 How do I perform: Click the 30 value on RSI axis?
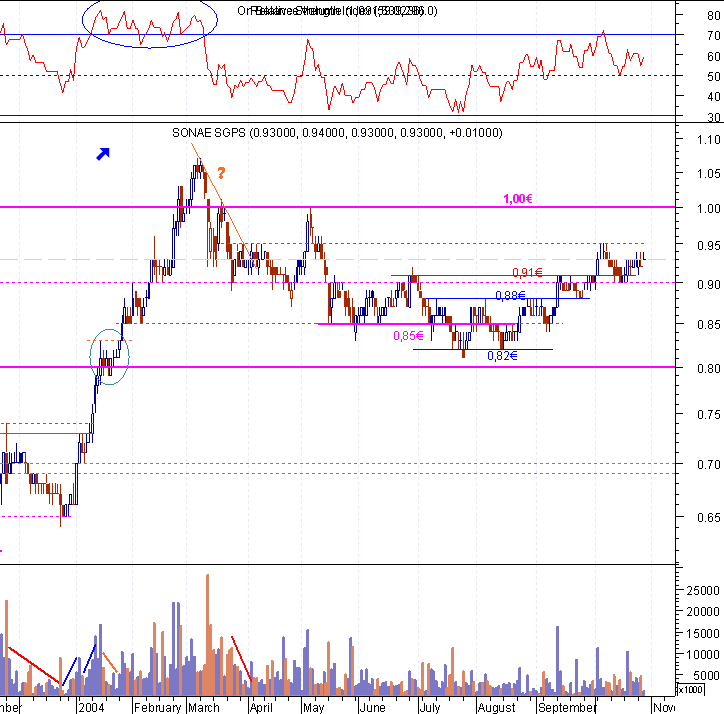[713, 117]
